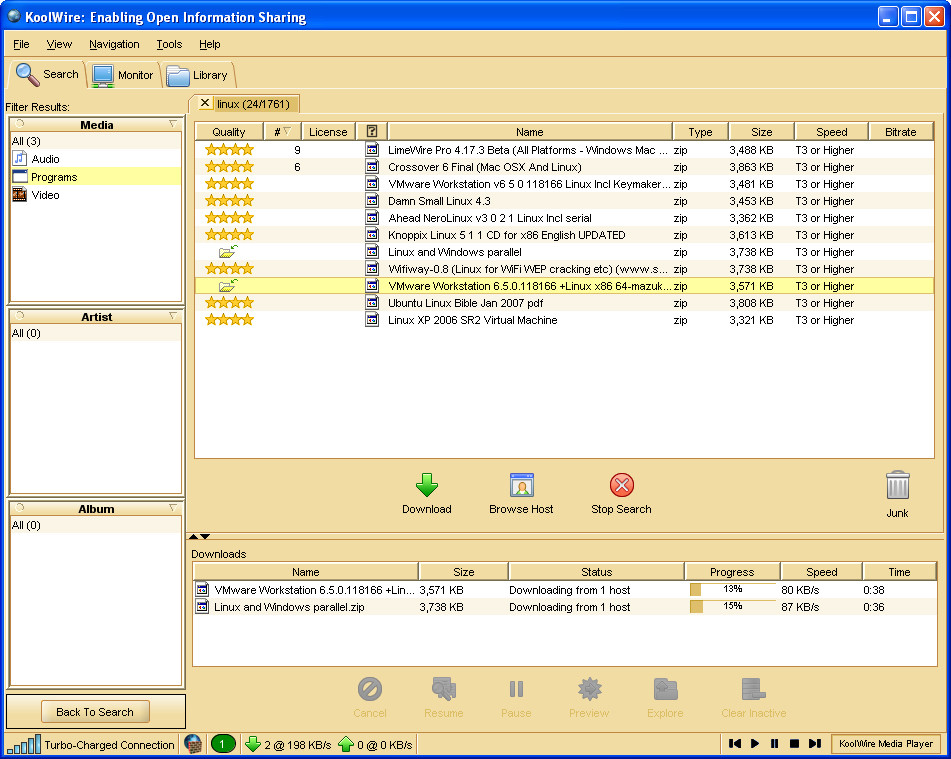Sort results by the Size column header

pos(761,132)
